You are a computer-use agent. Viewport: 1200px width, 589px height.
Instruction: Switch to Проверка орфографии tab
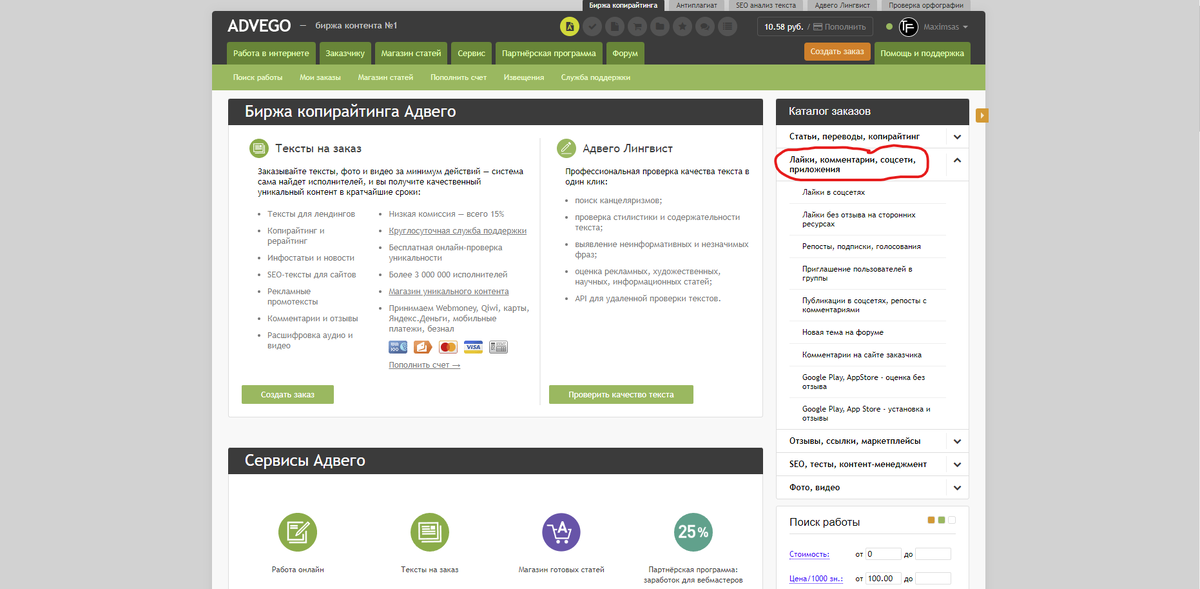click(926, 5)
